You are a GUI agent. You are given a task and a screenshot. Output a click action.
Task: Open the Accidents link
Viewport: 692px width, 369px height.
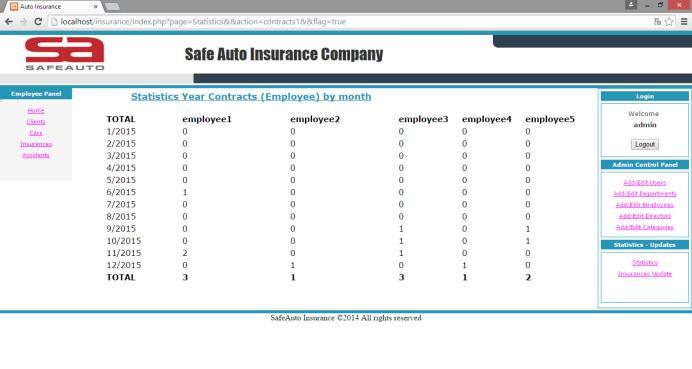coord(36,155)
